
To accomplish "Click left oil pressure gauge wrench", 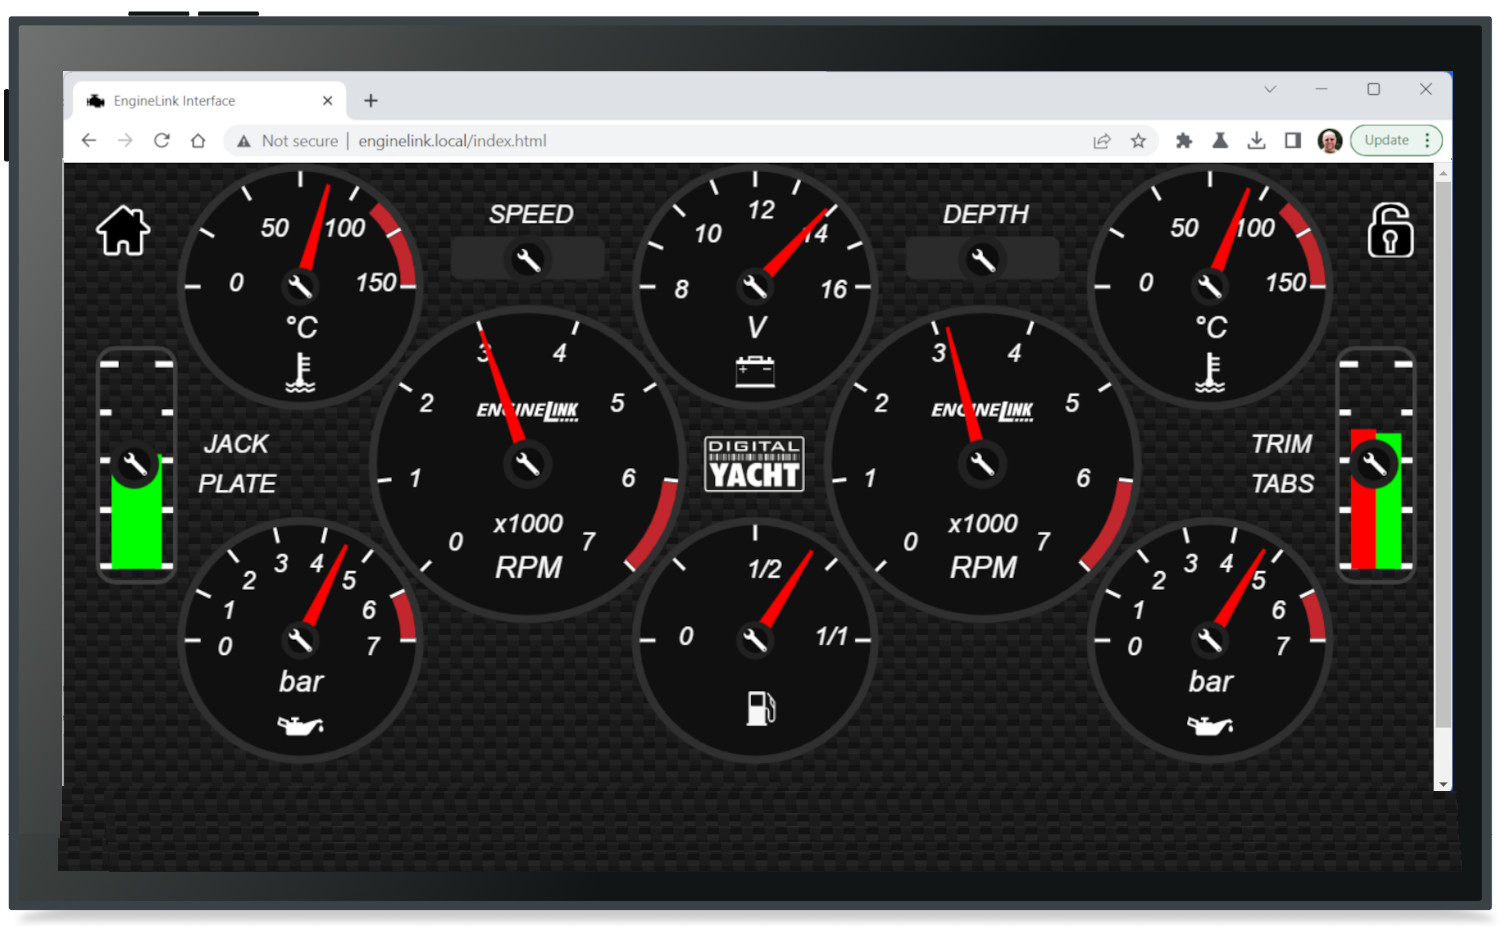I will pyautogui.click(x=300, y=639).
